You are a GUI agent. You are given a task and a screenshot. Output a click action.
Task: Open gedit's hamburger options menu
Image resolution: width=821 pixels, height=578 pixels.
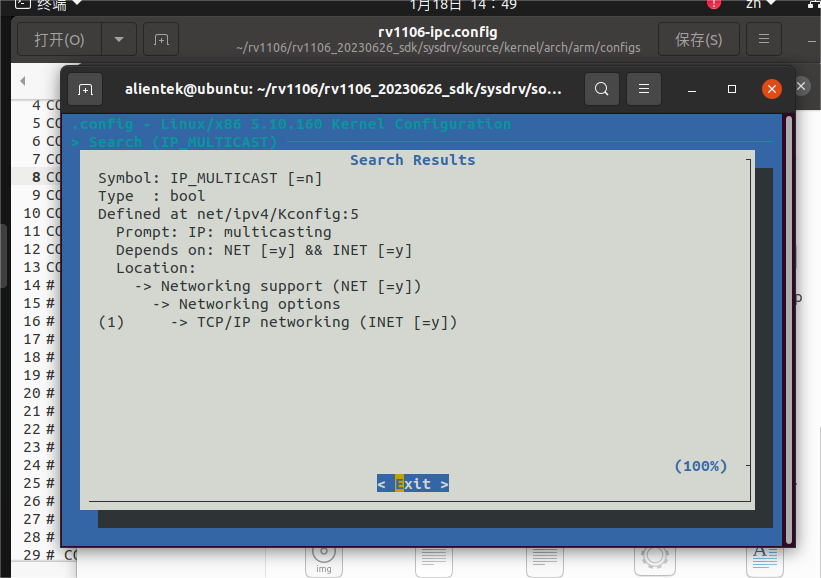[764, 40]
